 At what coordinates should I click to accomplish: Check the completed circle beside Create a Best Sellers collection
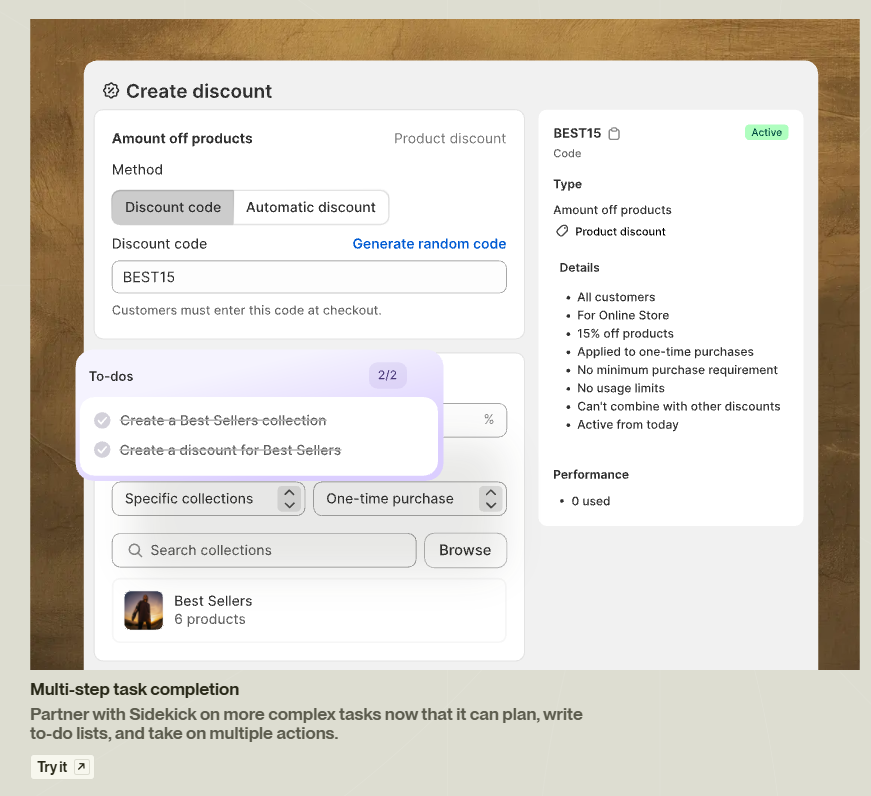click(101, 420)
